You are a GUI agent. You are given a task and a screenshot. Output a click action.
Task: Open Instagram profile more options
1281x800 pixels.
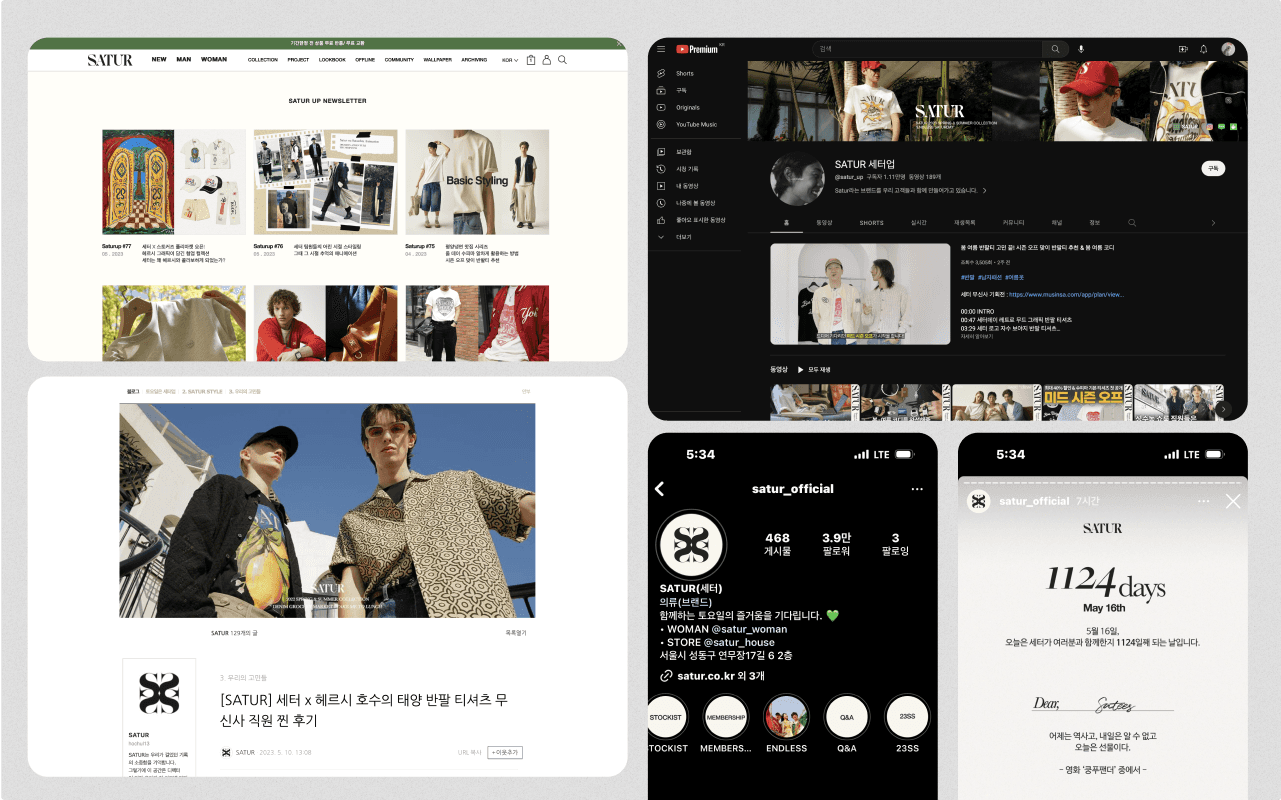click(917, 489)
